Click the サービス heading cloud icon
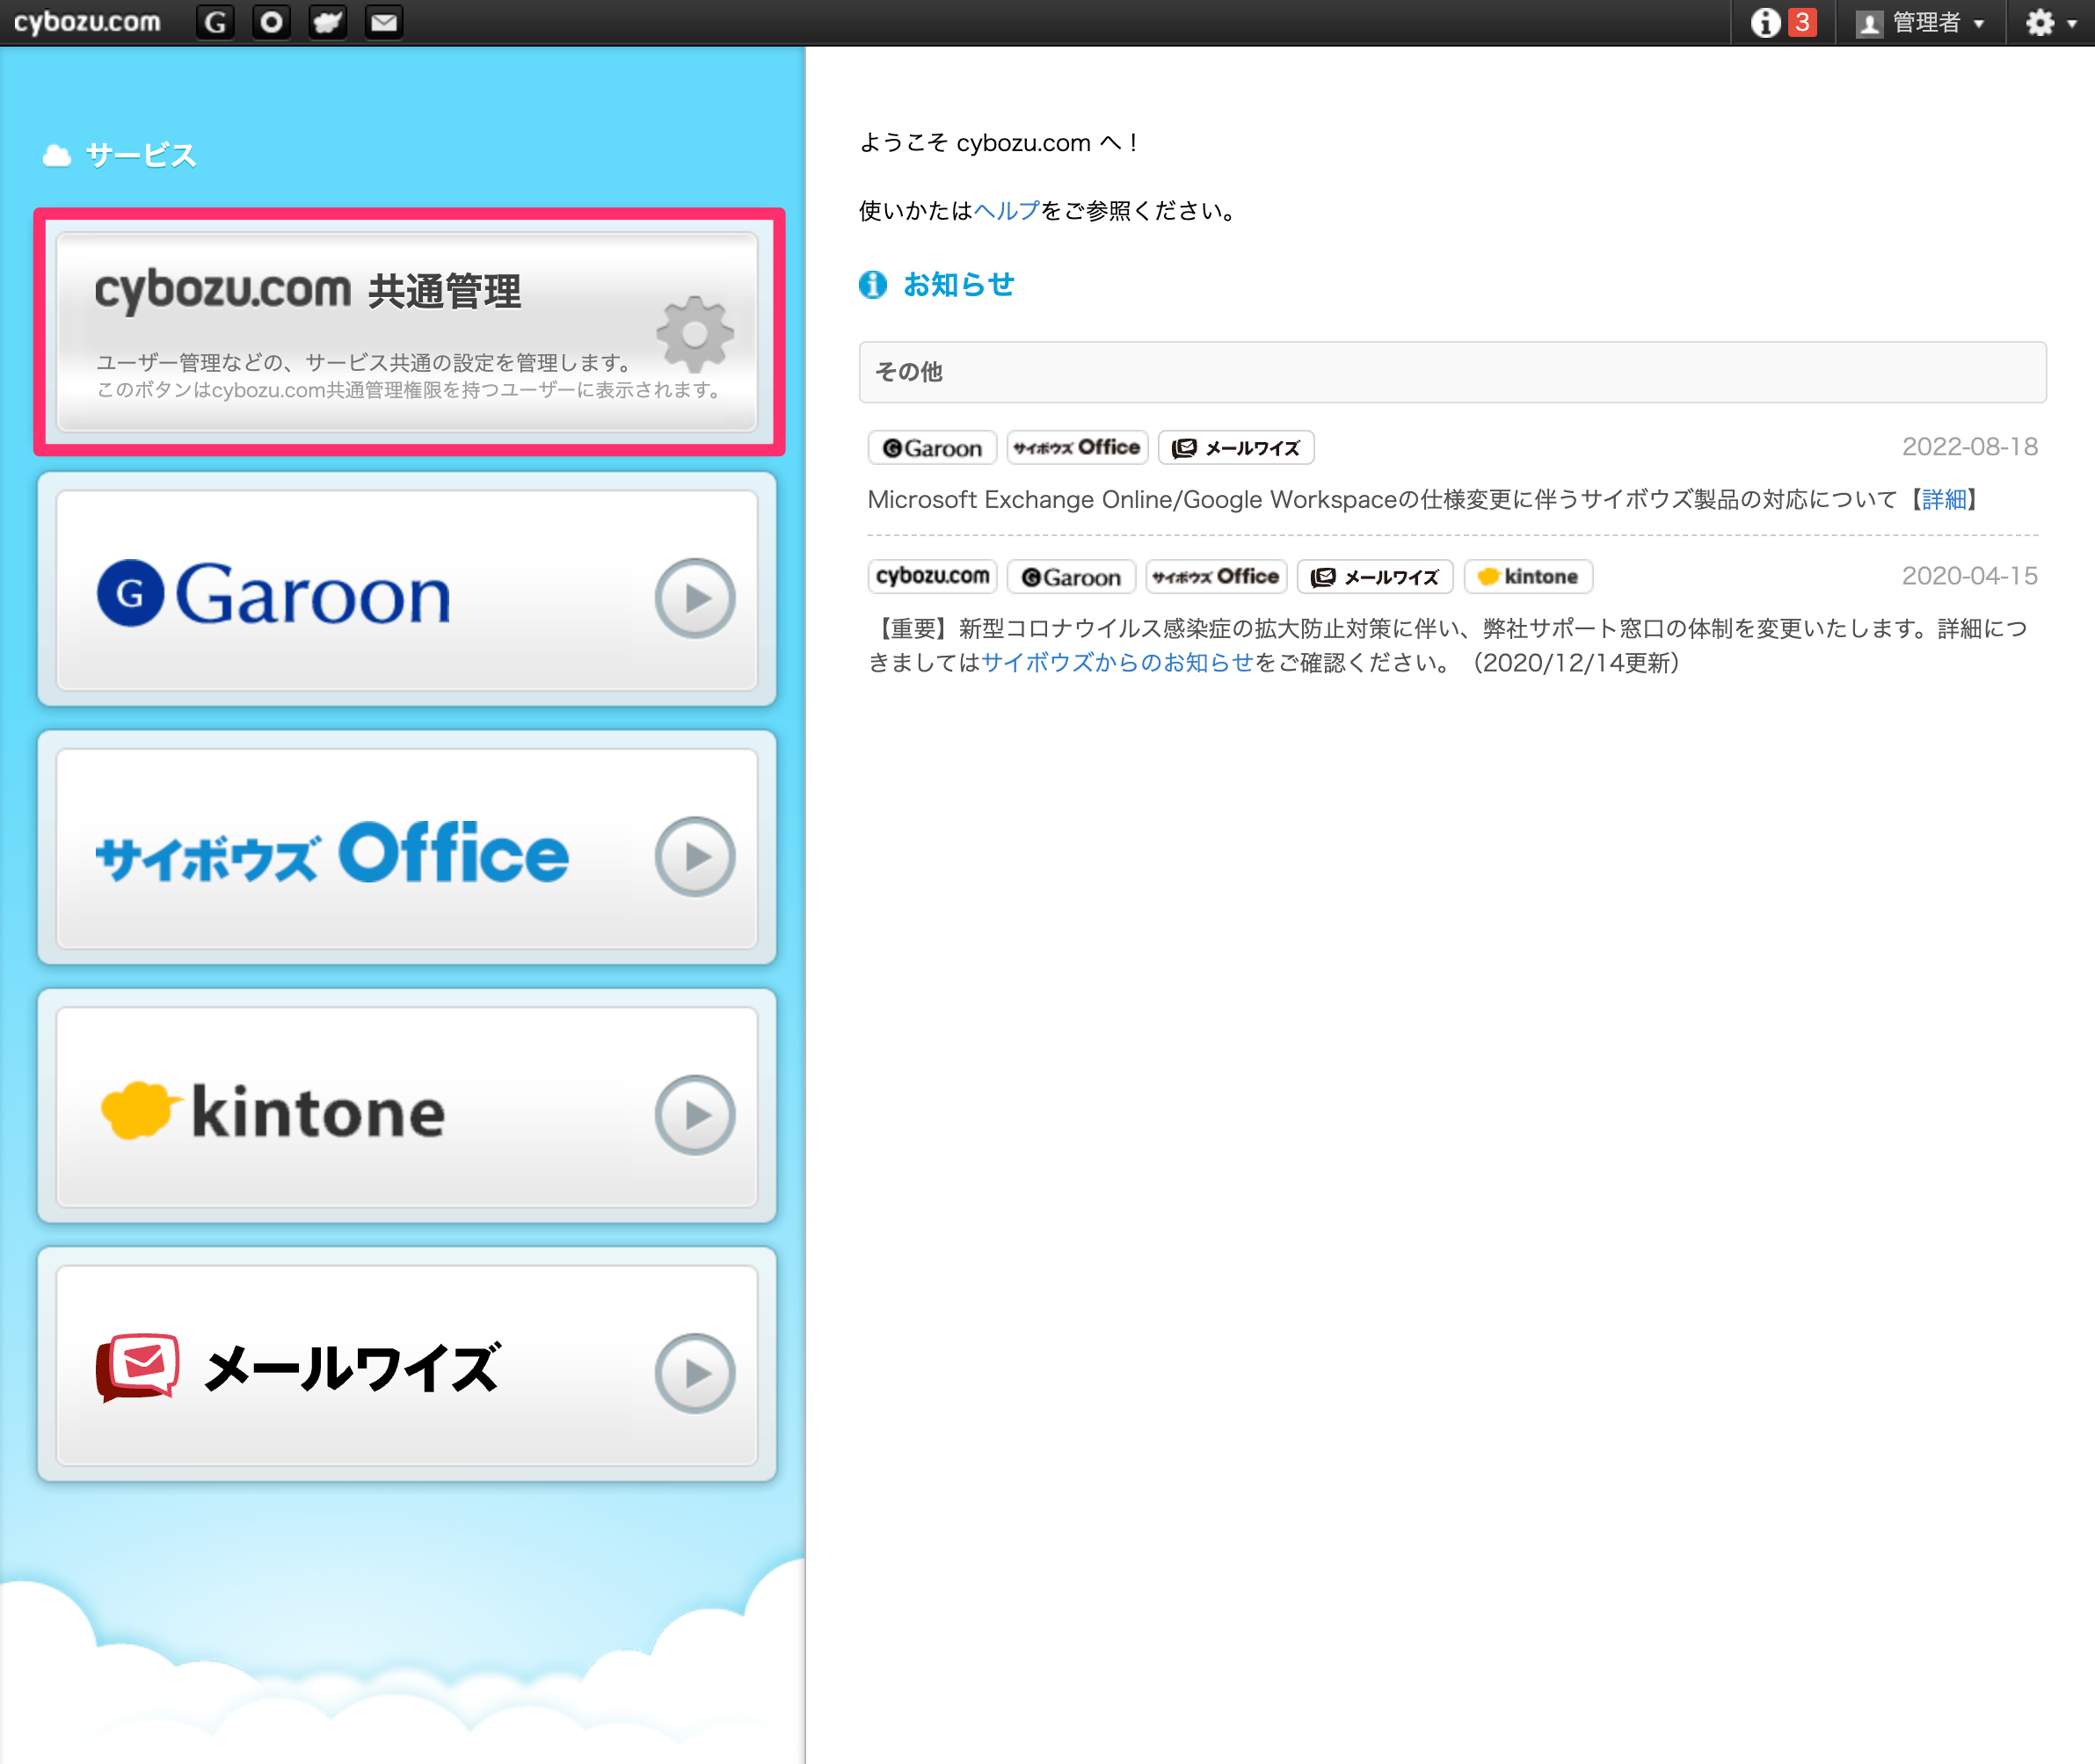The width and height of the screenshot is (2095, 1764). click(x=57, y=156)
